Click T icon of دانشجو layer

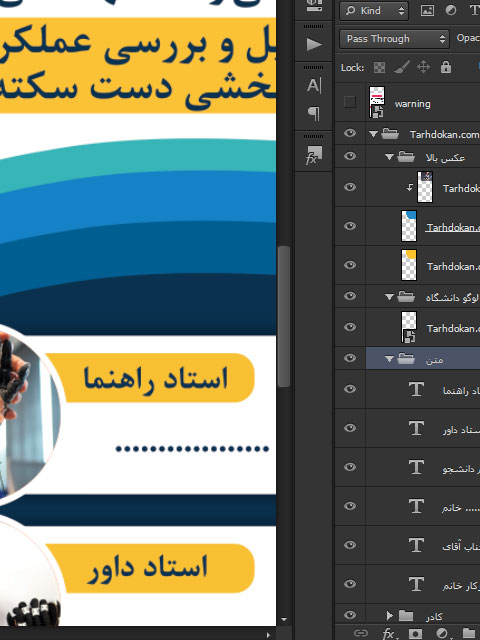point(416,467)
